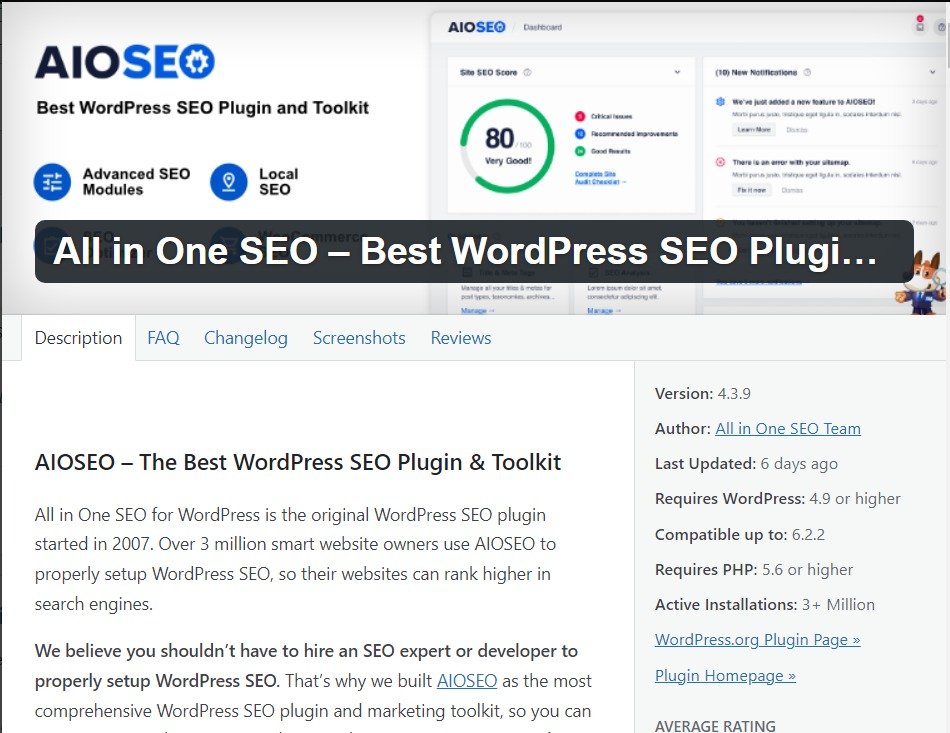The image size is (950, 733).
Task: Click the 'Version: 4.3.9' text
Action: click(703, 394)
